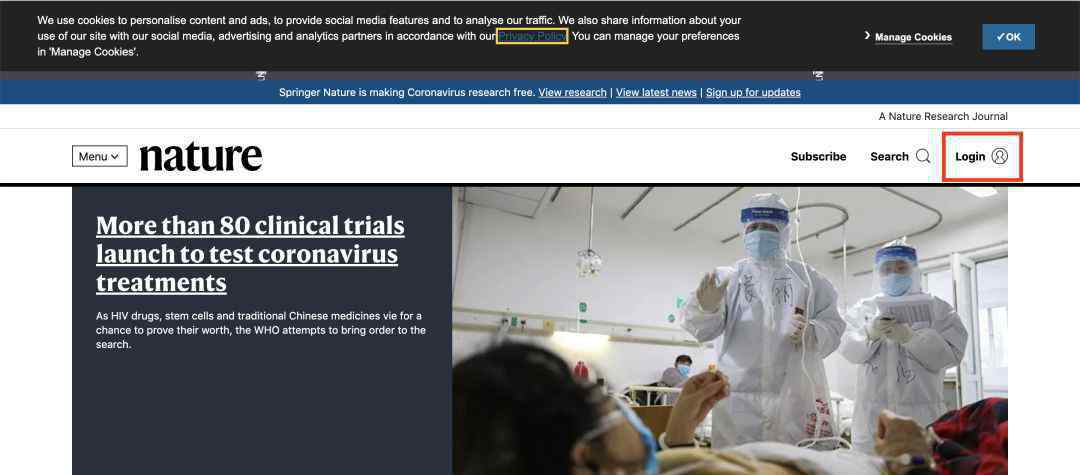
Task: Open Manage Cookies preferences
Action: click(913, 37)
